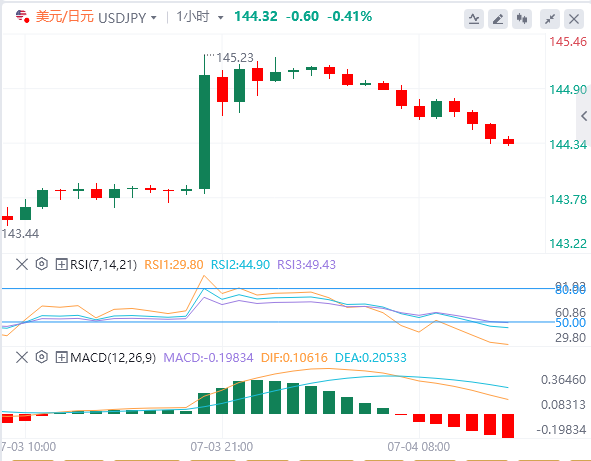The width and height of the screenshot is (591, 461).
Task: Click the 0.08313 MACD axis label
Action: pos(563,405)
